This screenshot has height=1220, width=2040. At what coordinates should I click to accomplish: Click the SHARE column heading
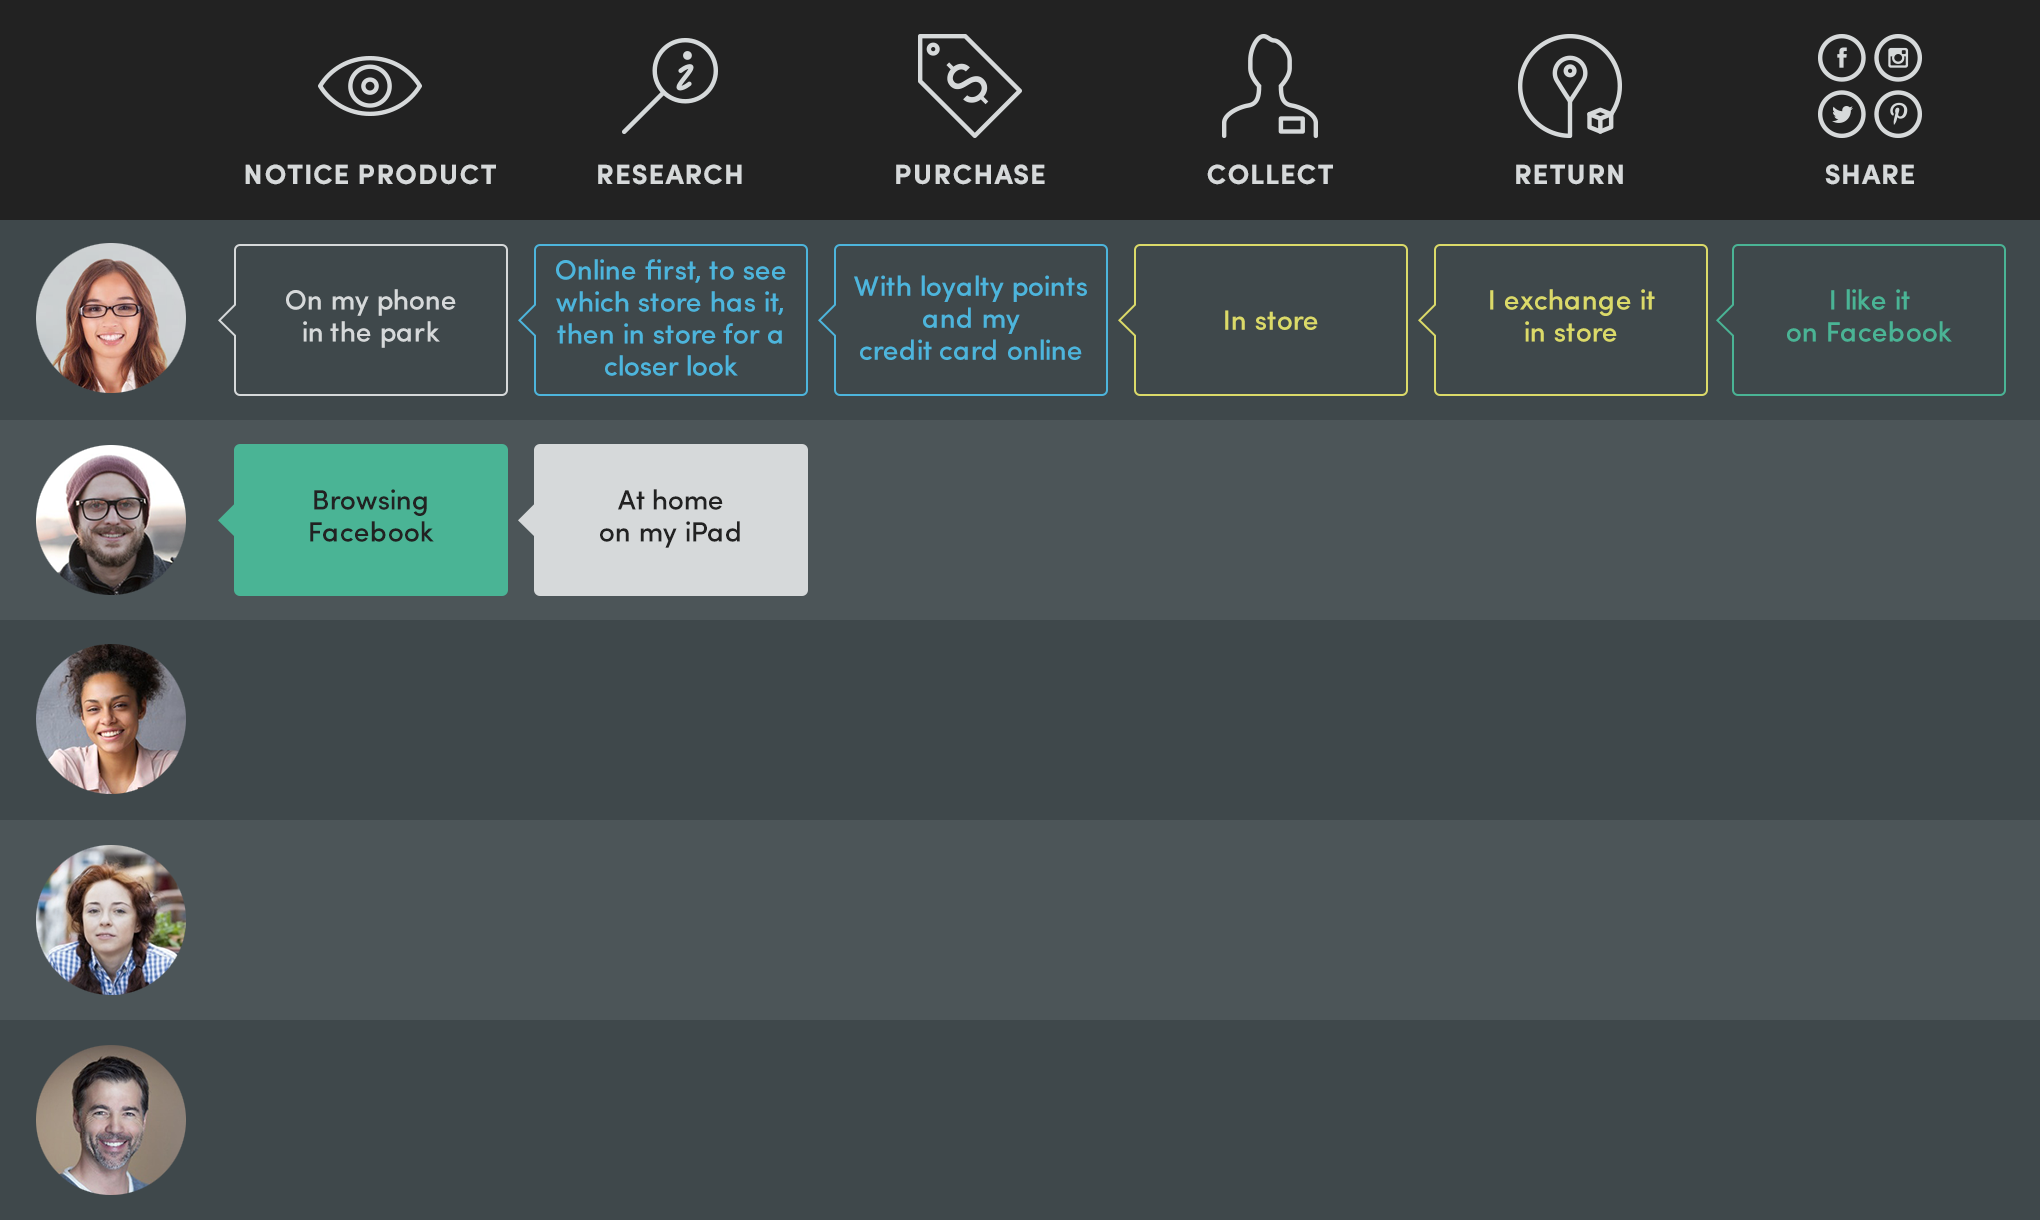coord(1869,175)
